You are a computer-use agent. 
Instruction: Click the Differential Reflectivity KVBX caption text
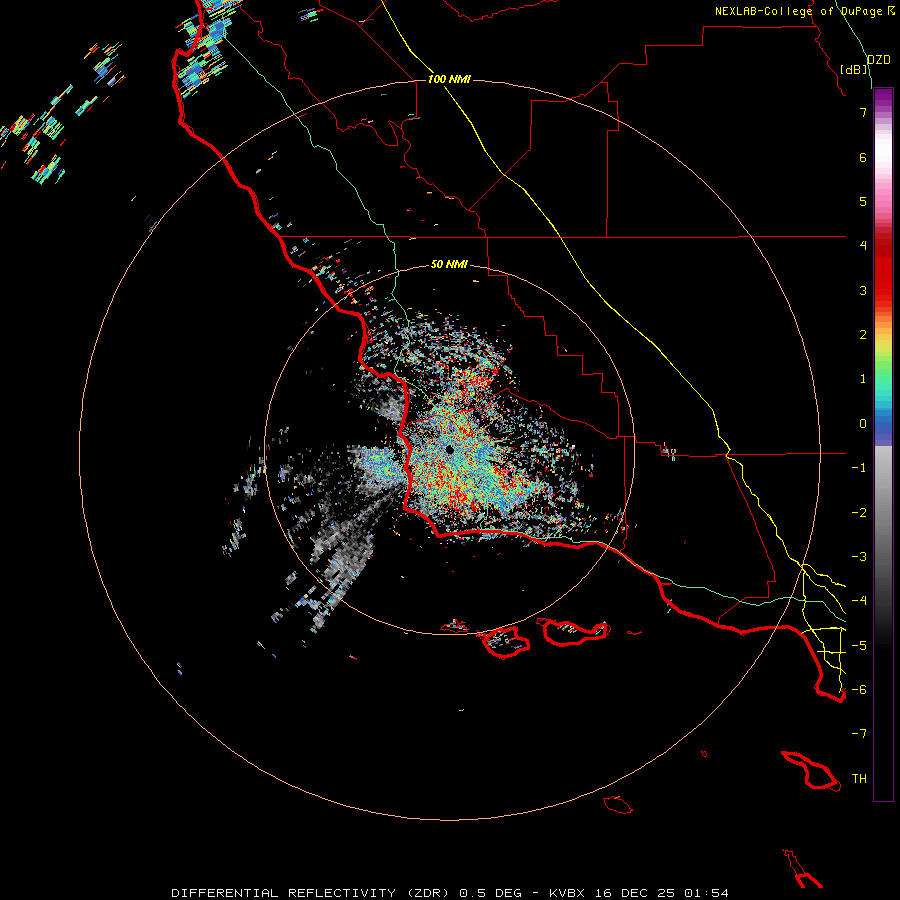450,893
